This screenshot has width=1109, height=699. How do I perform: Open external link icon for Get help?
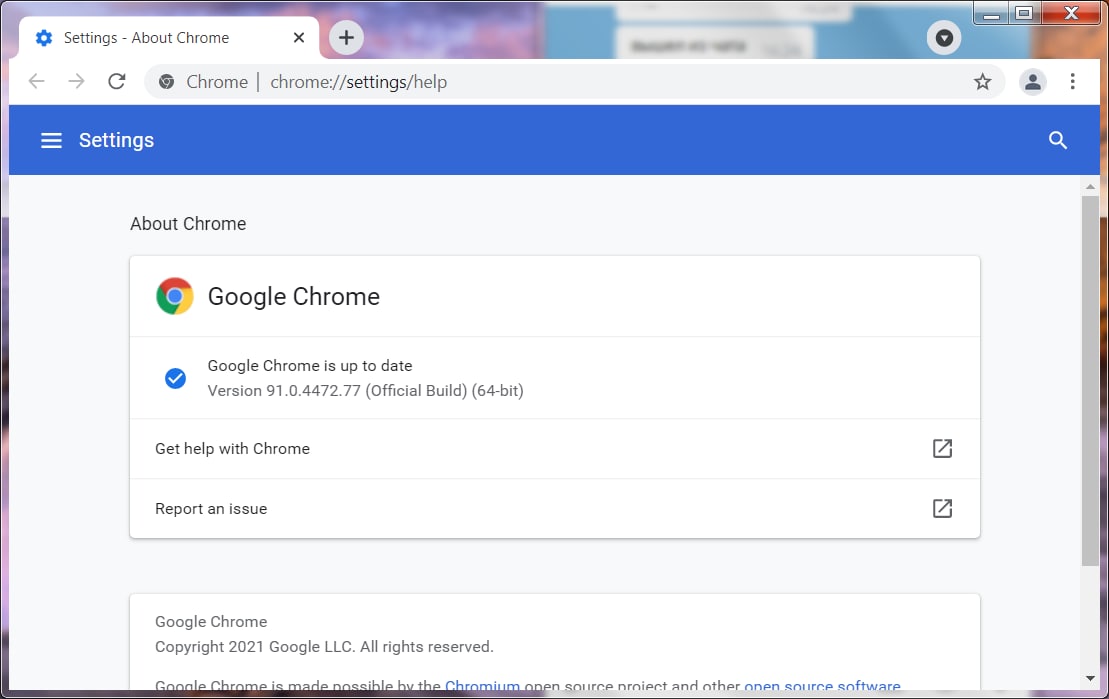pyautogui.click(x=942, y=449)
